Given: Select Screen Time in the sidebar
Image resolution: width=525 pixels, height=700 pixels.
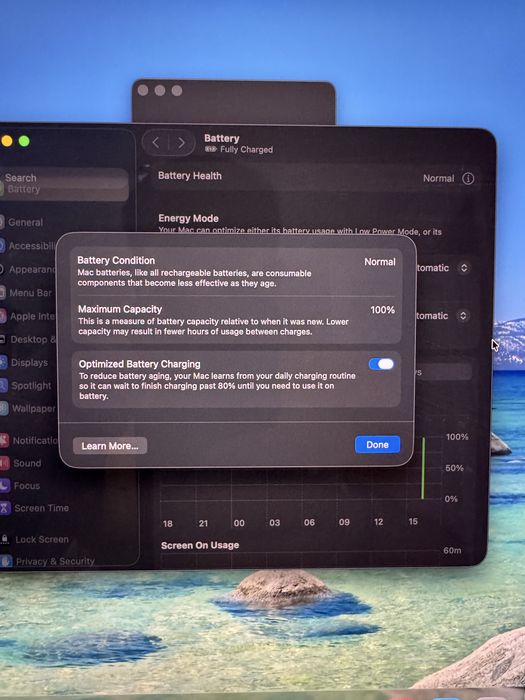Looking at the screenshot, I should 35,508.
